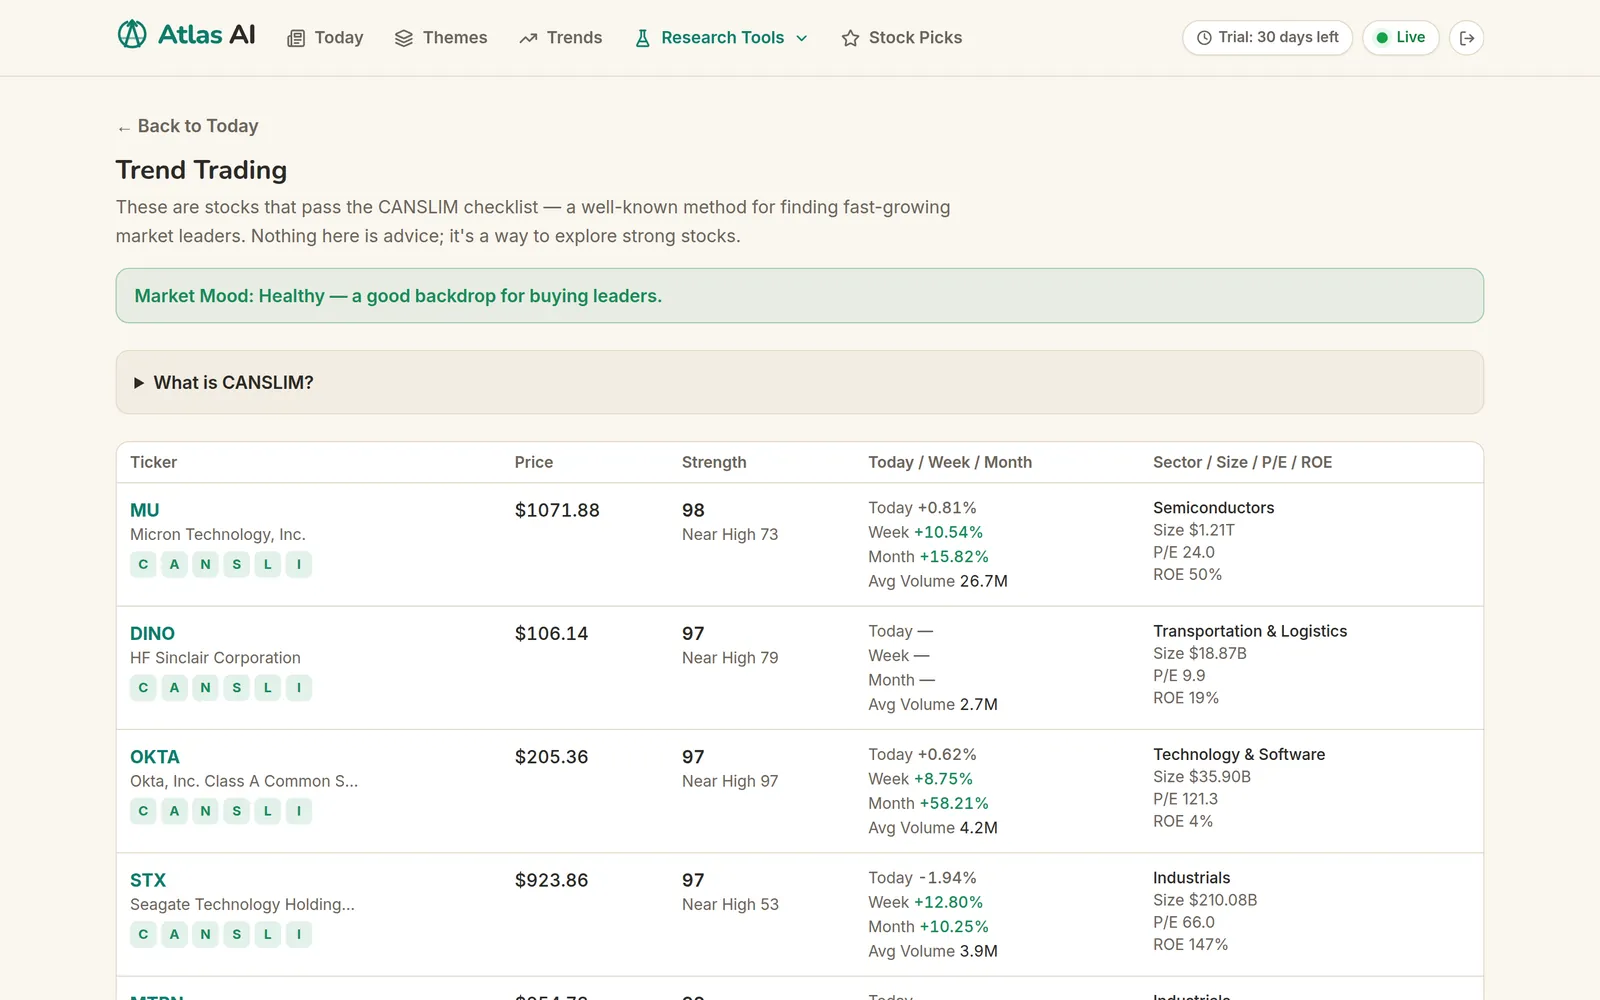Click the clock icon in the trial badge
The image size is (1600, 1000).
coord(1204,38)
